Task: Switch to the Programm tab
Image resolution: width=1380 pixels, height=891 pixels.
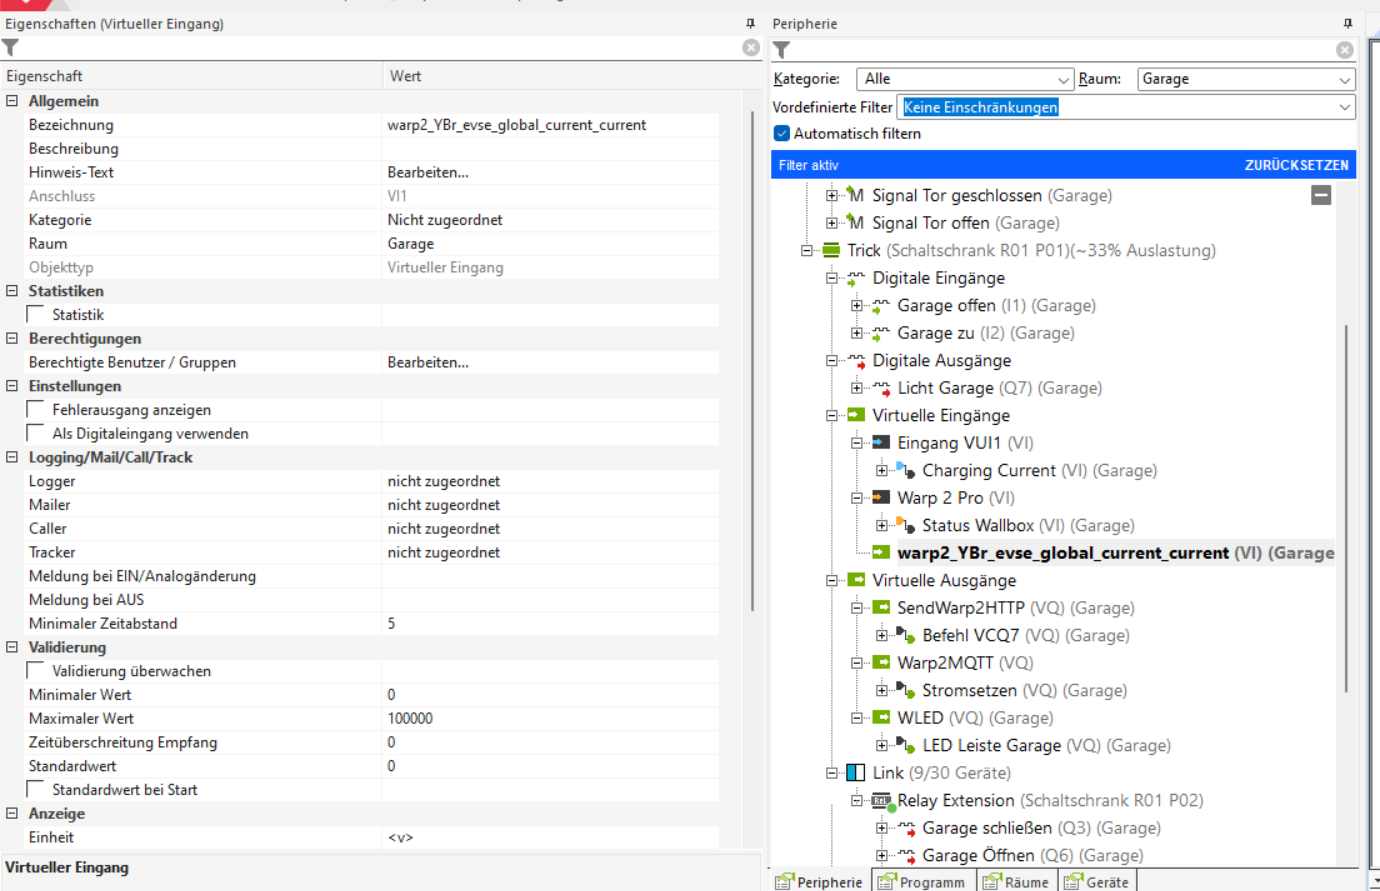Action: 921,881
